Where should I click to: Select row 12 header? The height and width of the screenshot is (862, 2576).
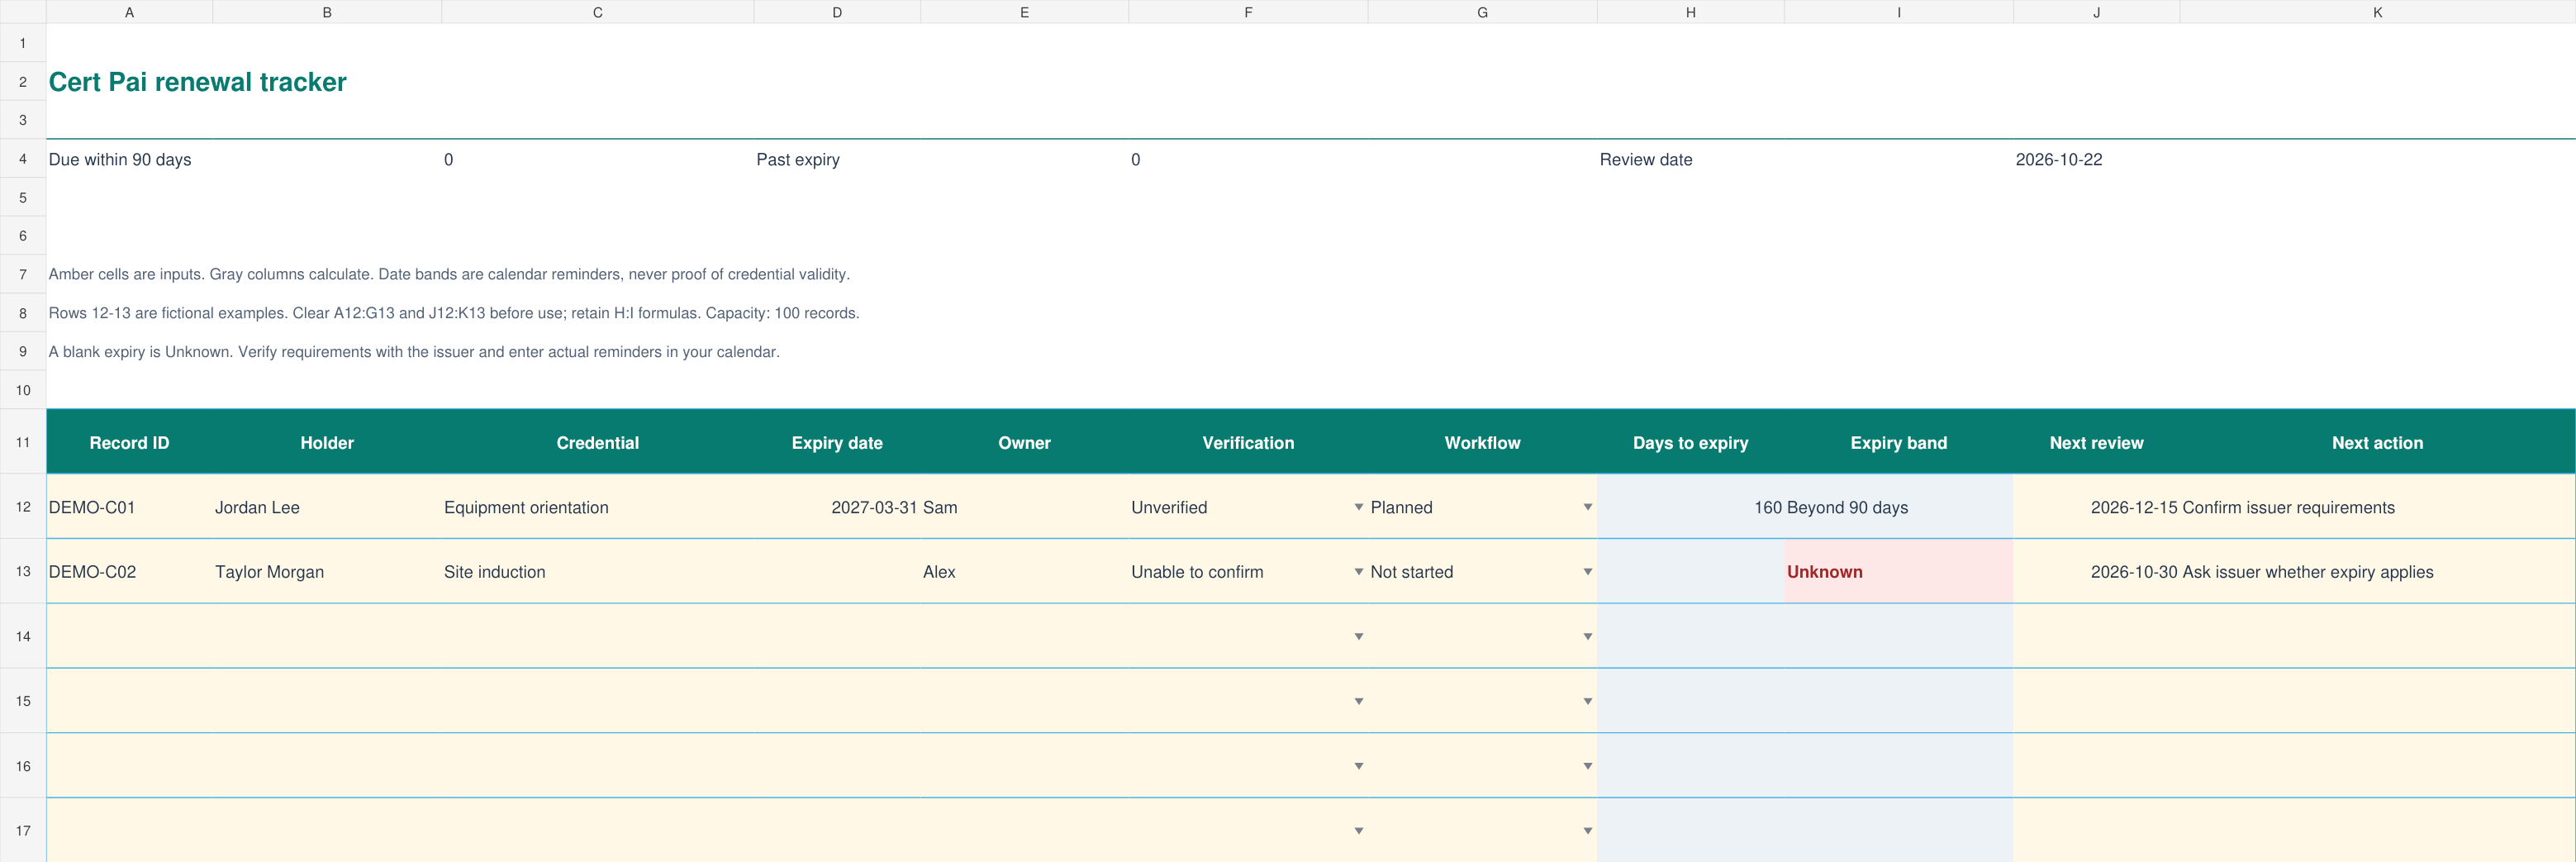pos(23,507)
